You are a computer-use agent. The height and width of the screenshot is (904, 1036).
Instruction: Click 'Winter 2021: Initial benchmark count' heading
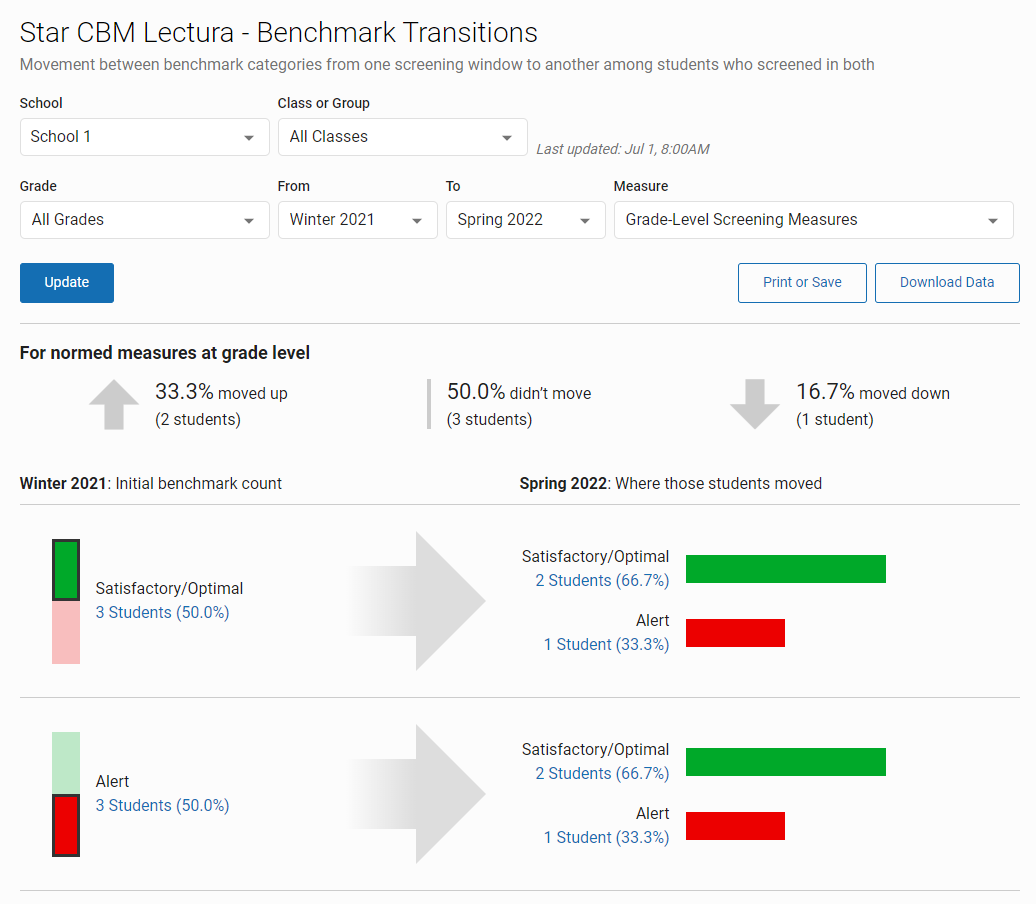tap(151, 484)
